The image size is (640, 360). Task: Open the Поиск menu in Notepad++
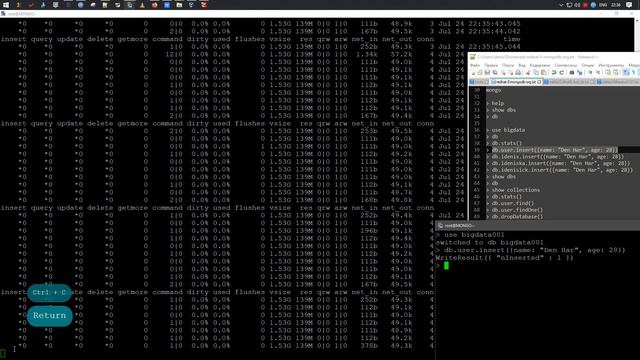click(508, 65)
